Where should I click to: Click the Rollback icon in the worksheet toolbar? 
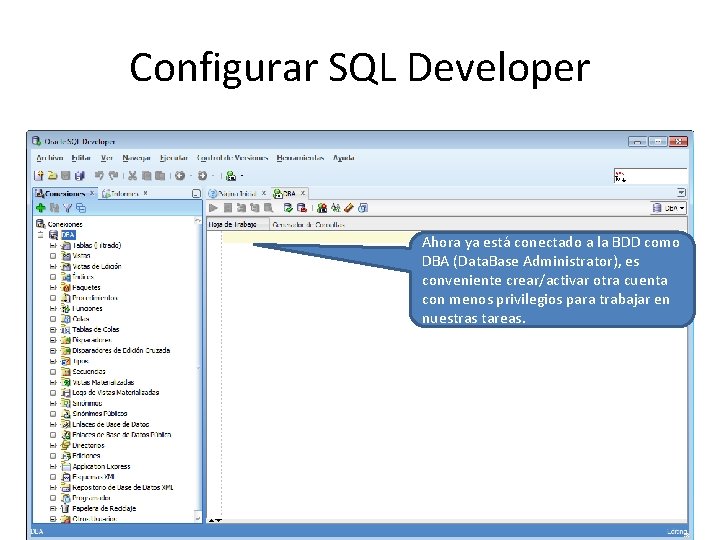tap(302, 208)
